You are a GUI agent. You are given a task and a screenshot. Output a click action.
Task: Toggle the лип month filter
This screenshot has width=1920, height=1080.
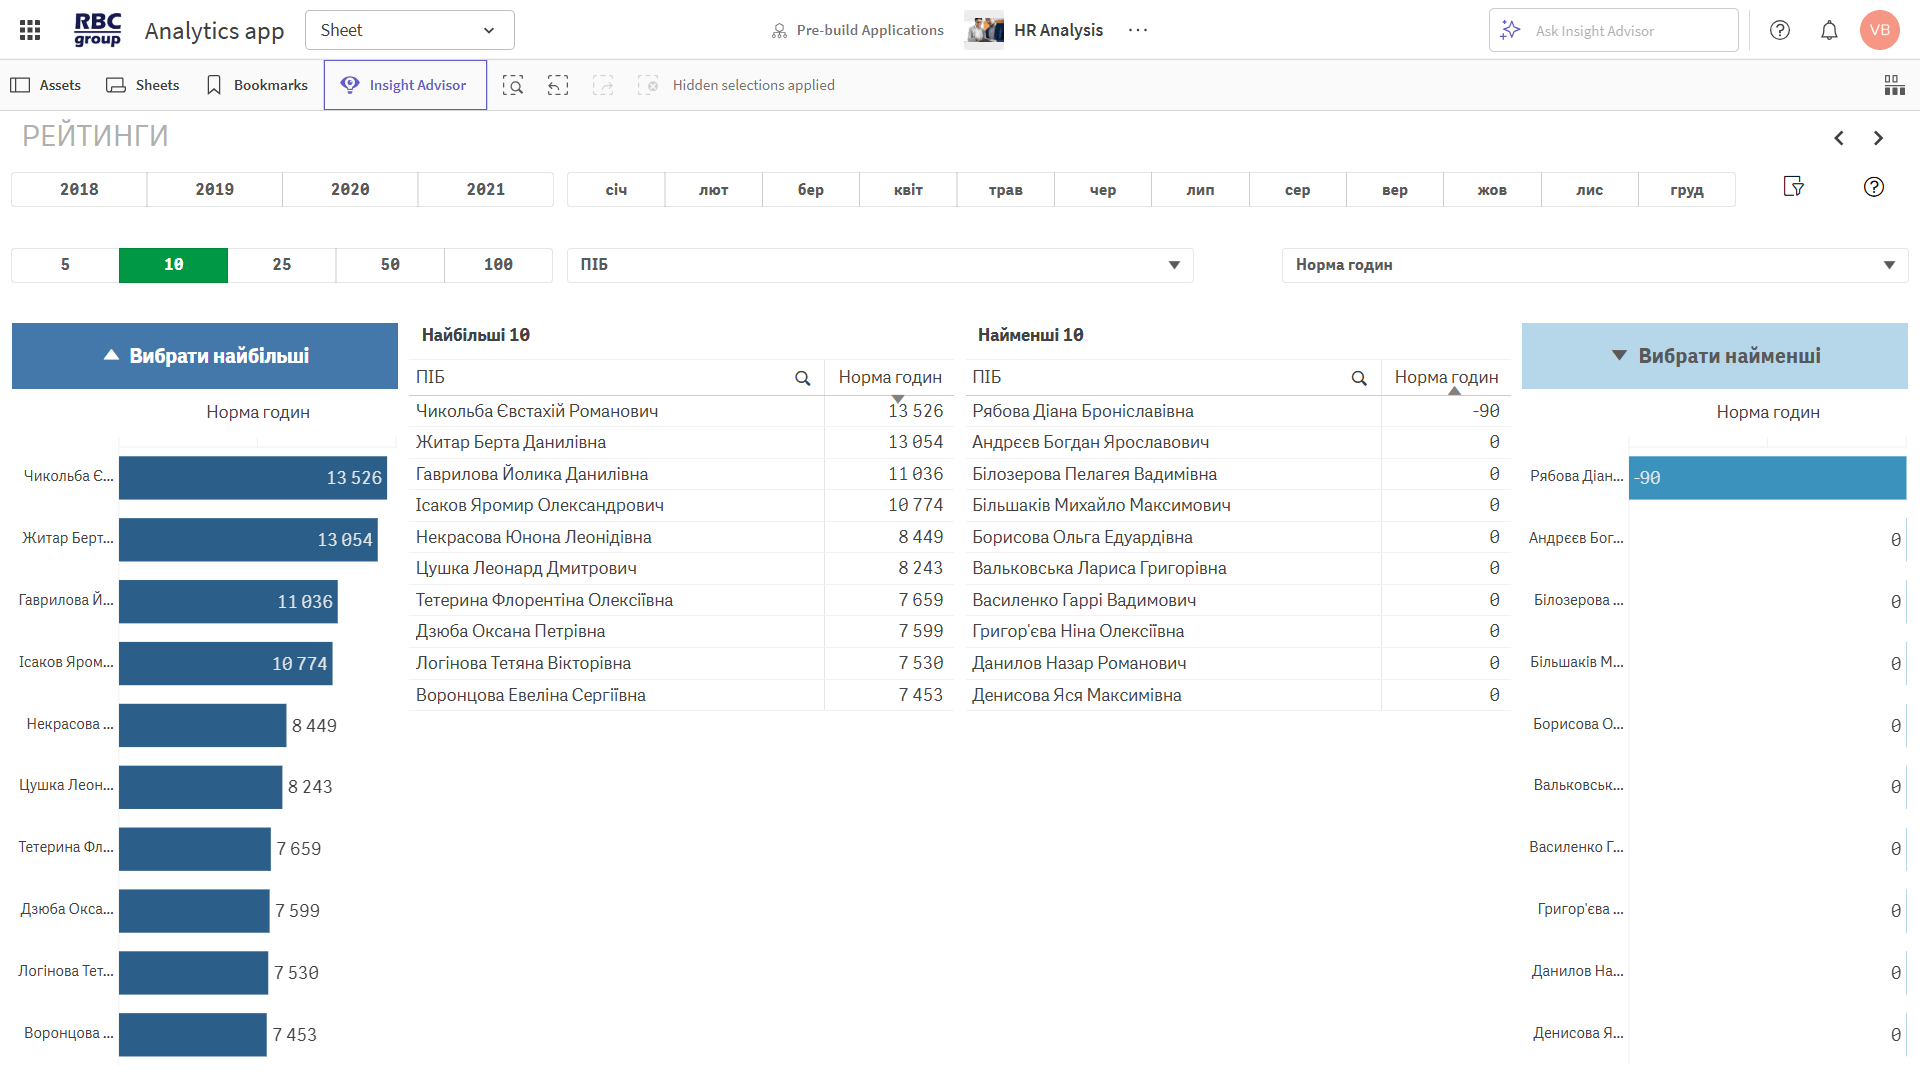tap(1200, 190)
